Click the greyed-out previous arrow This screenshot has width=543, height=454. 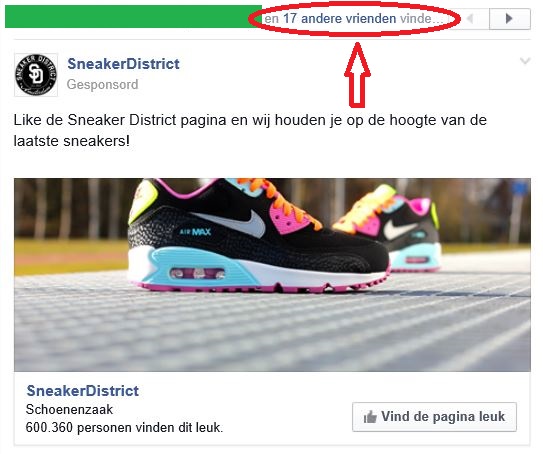(x=470, y=19)
